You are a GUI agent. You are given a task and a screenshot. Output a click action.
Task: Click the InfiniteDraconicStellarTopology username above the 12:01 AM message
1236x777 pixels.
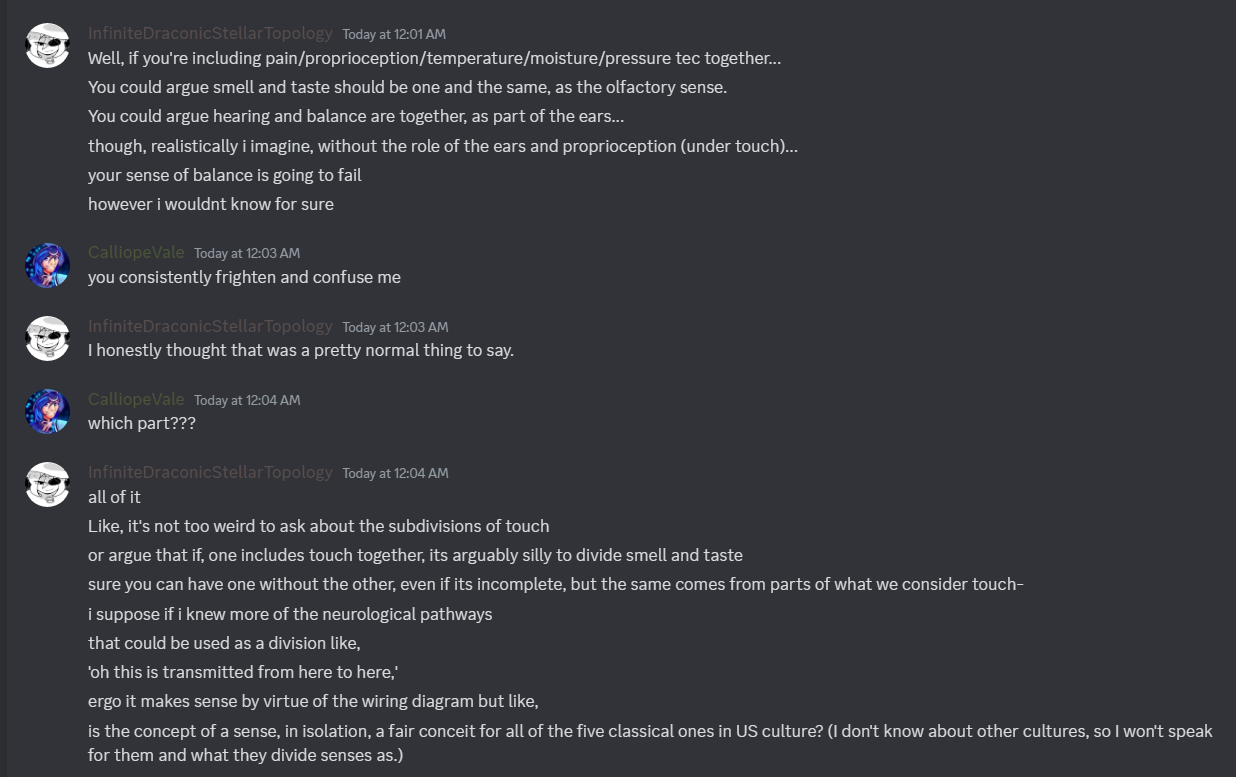coord(210,33)
